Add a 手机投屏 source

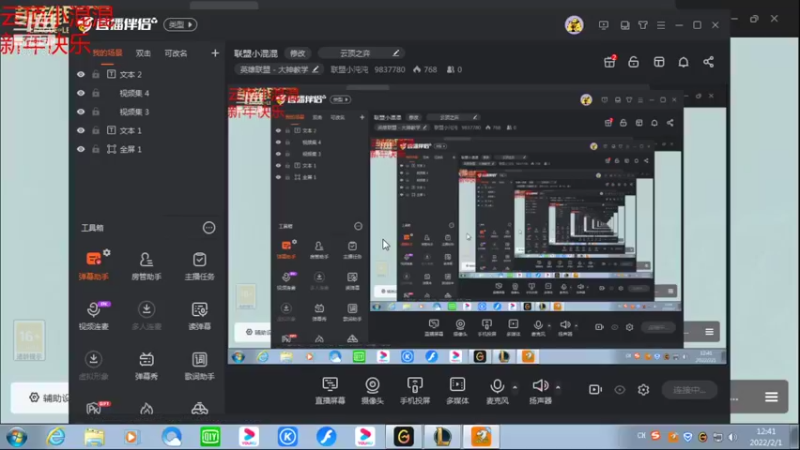pyautogui.click(x=415, y=390)
